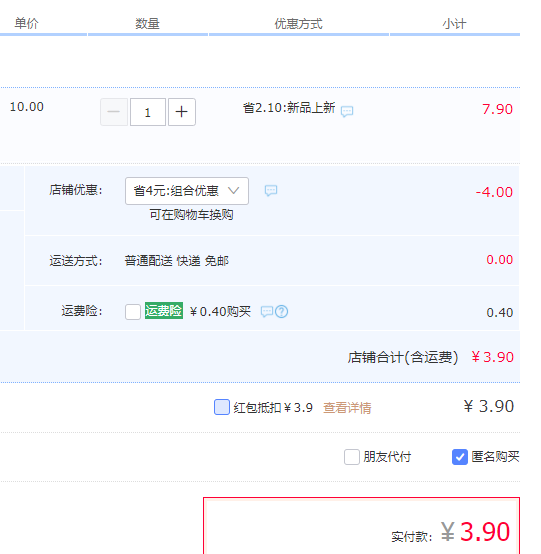Click the quantity input field showing 1
This screenshot has height=554, width=541.
click(148, 112)
